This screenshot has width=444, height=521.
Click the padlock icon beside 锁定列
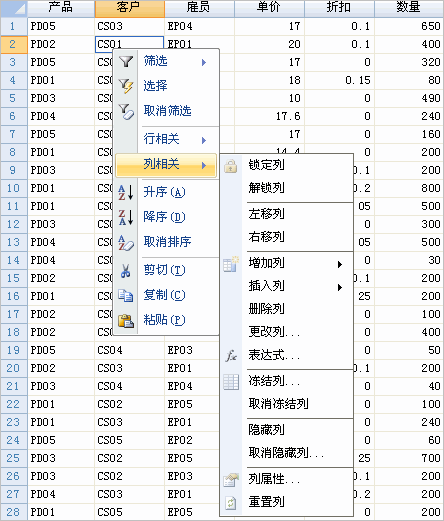pos(231,166)
